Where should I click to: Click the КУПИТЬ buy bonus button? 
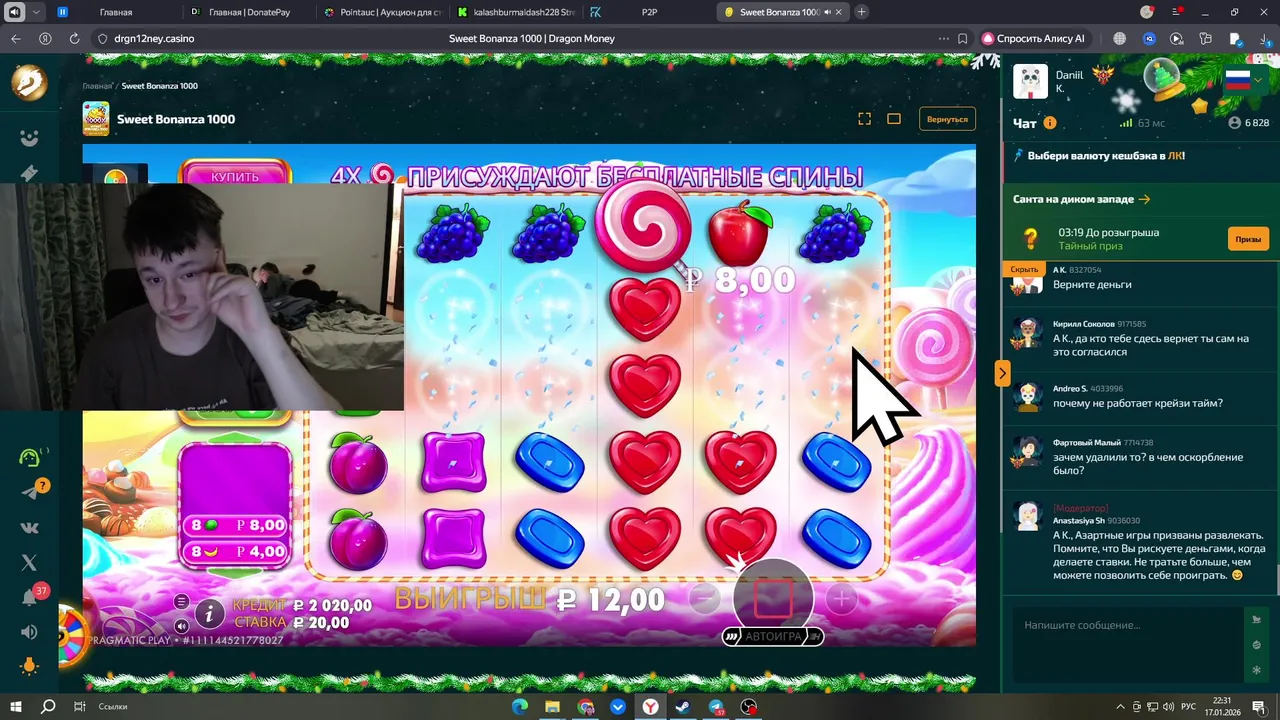(235, 175)
